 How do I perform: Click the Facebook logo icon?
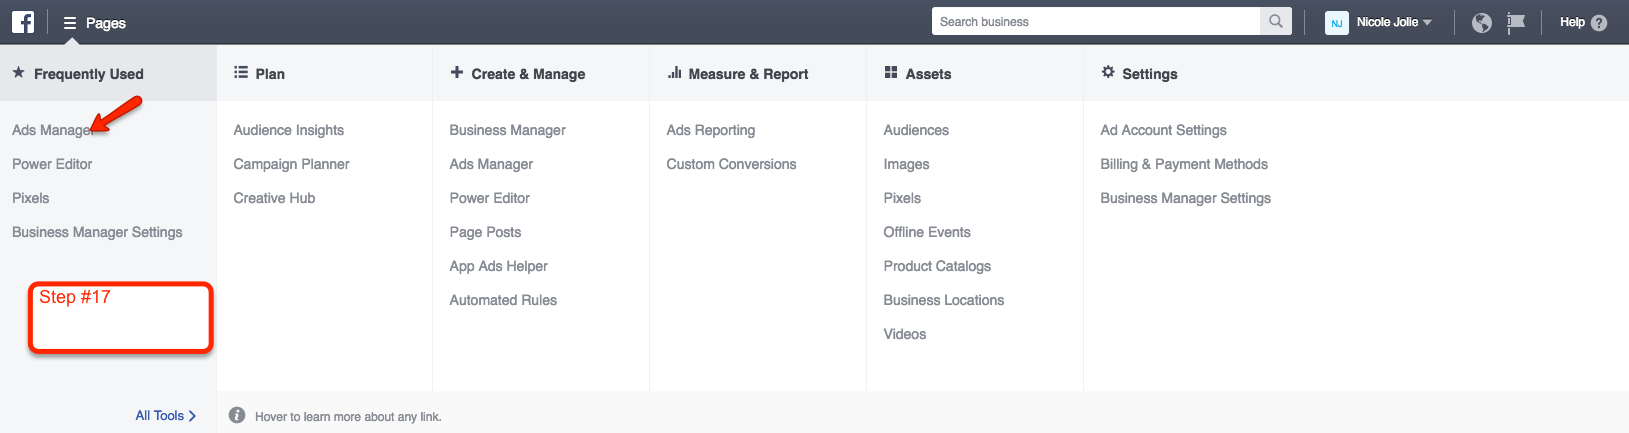23,22
